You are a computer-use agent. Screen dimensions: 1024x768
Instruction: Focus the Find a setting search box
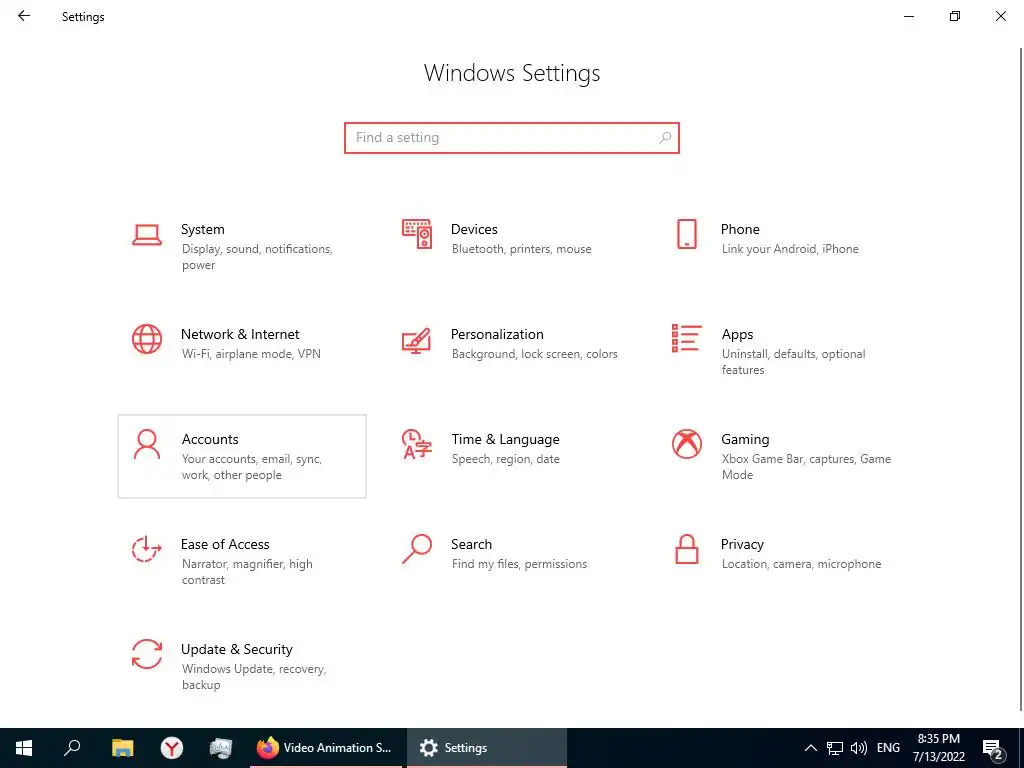click(512, 138)
